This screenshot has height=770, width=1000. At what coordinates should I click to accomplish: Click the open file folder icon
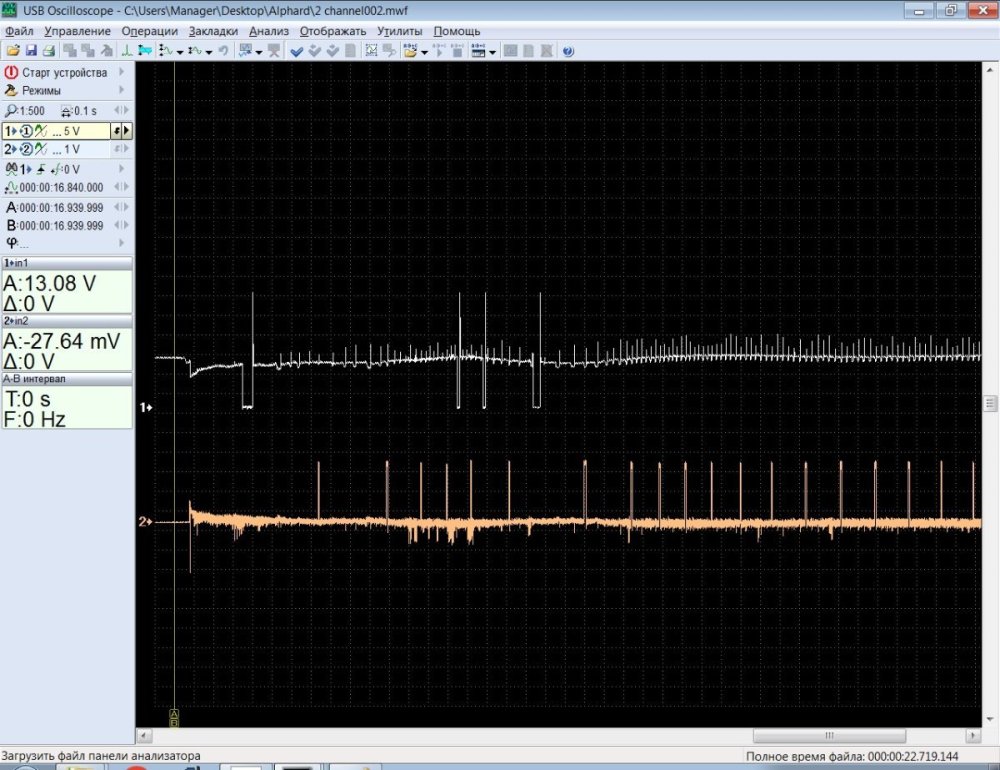click(x=13, y=51)
